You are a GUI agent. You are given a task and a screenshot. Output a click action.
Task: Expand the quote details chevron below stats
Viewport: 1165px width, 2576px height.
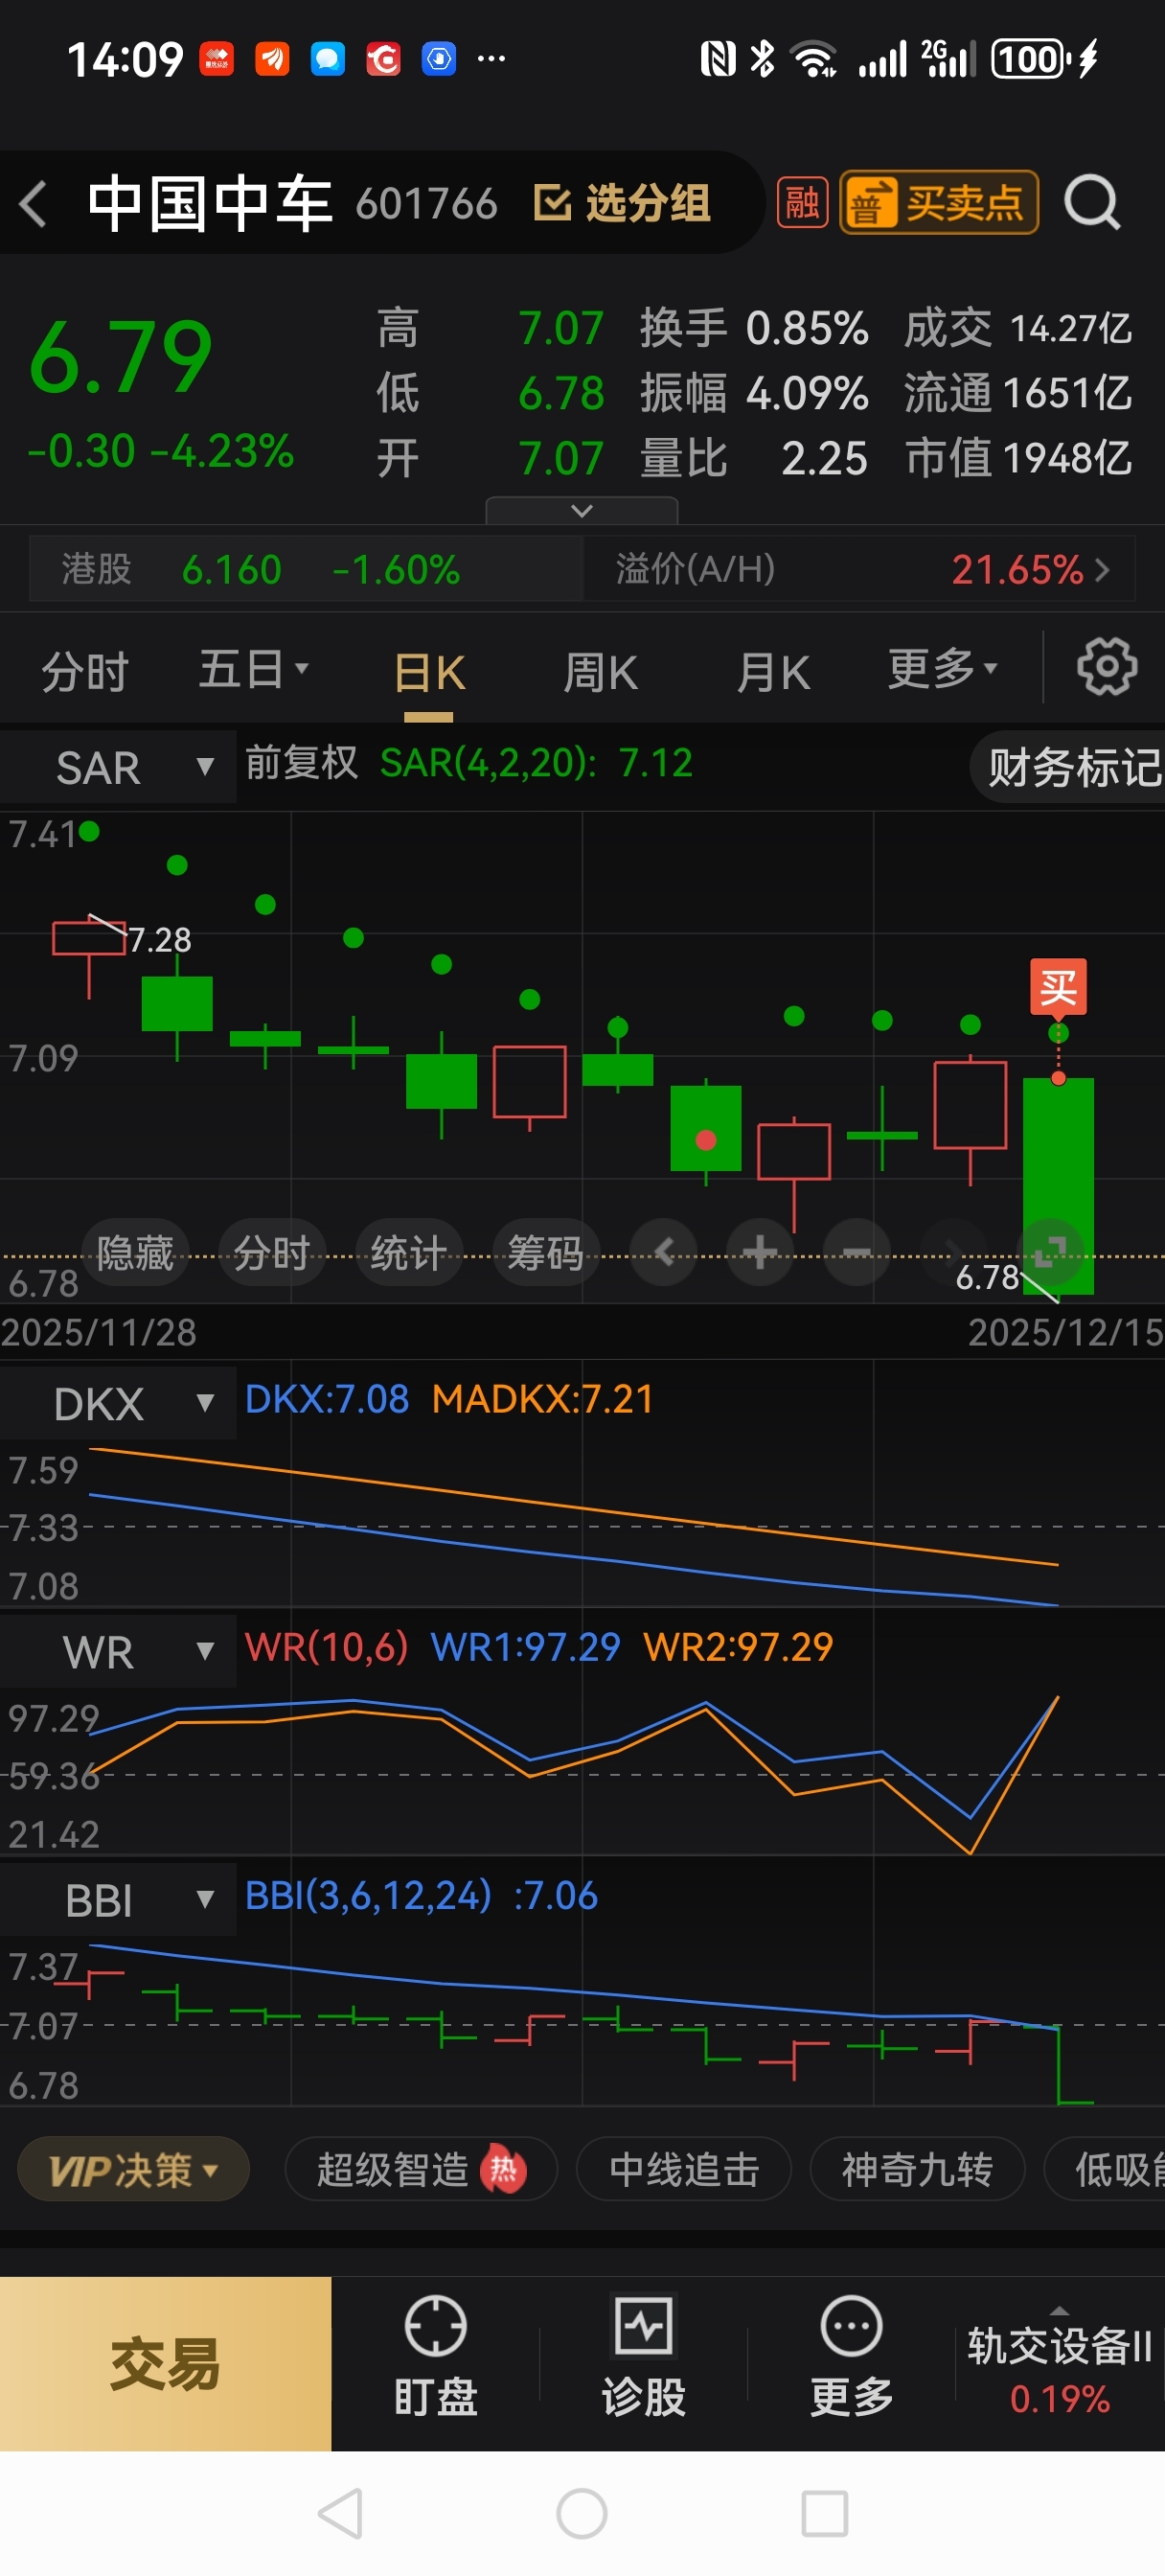coord(581,510)
